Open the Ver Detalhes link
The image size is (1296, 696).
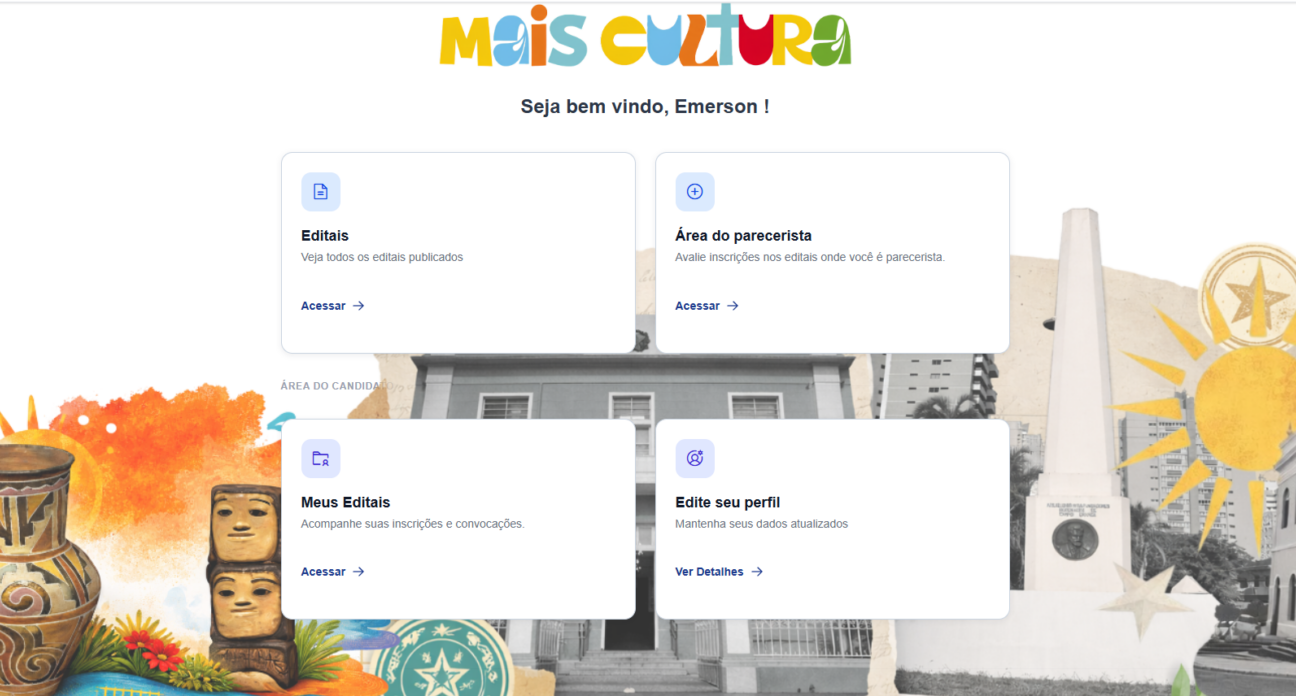click(719, 572)
